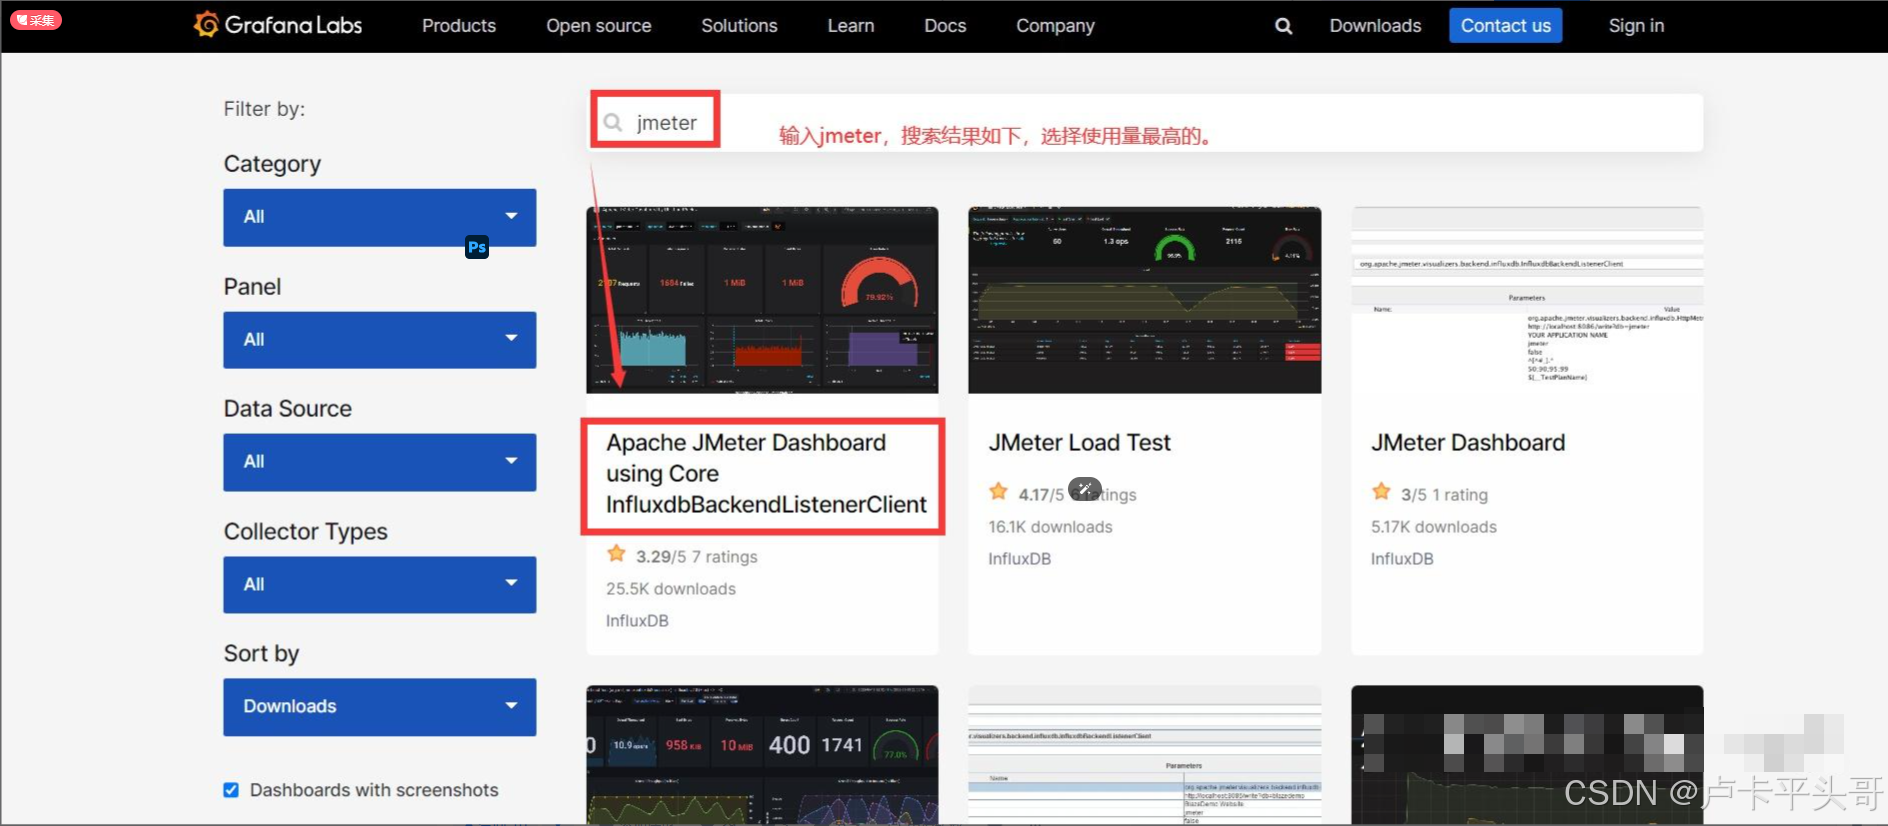The image size is (1888, 826).
Task: Open the bottom-right pixelated dashboard thumbnail
Action: tap(1527, 755)
